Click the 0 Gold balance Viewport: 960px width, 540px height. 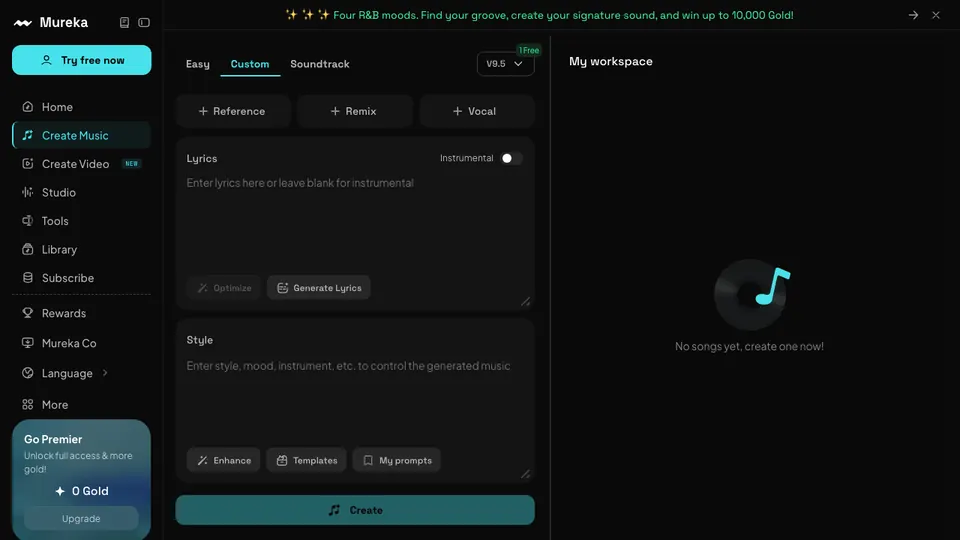(81, 491)
